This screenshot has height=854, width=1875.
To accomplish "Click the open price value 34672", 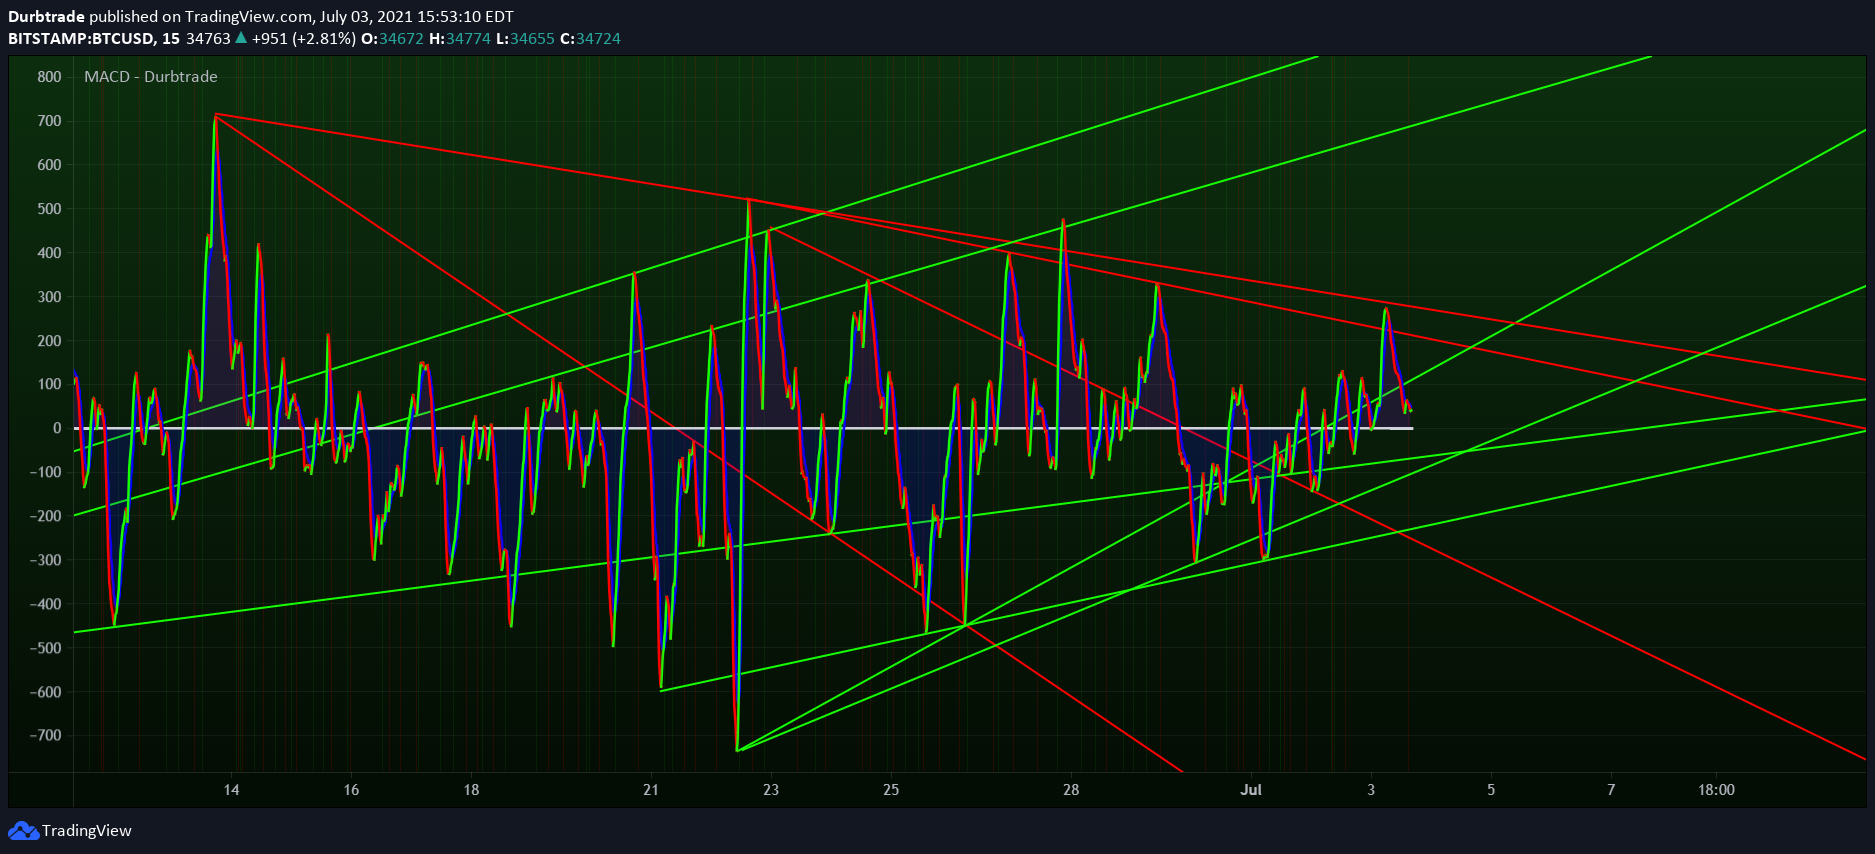I will point(401,39).
